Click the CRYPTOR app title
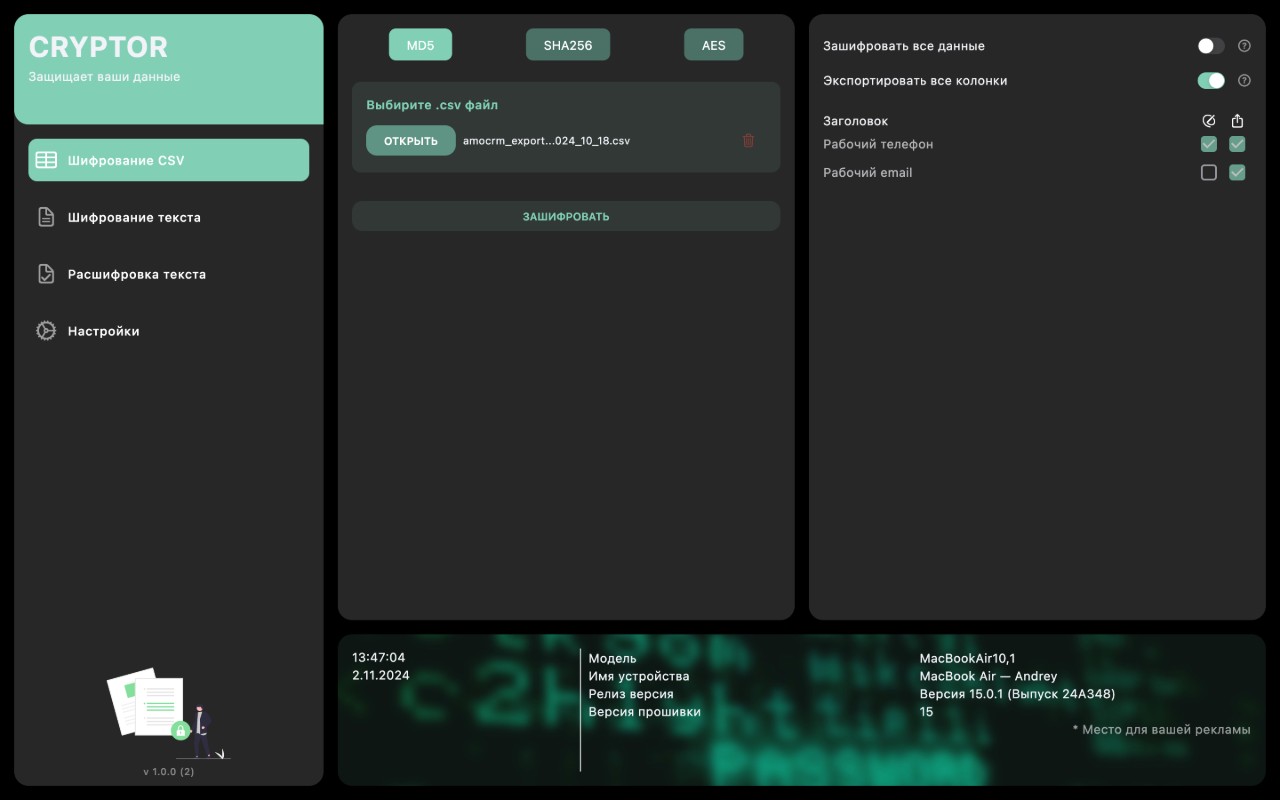This screenshot has width=1280, height=800. coord(98,47)
